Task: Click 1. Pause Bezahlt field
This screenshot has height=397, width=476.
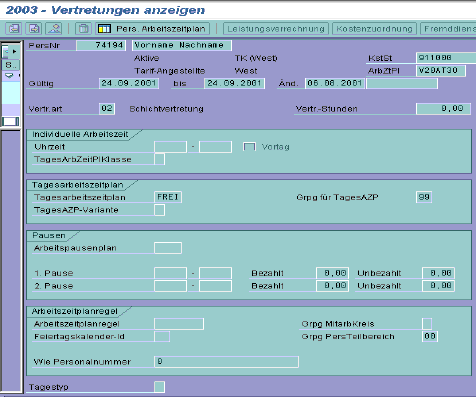Action: coord(333,273)
